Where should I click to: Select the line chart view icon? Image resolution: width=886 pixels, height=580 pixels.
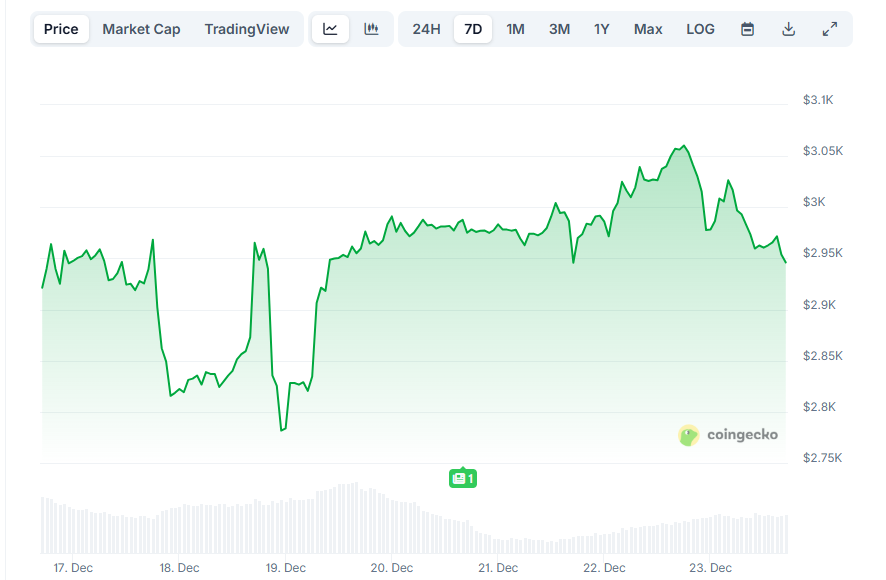point(330,29)
